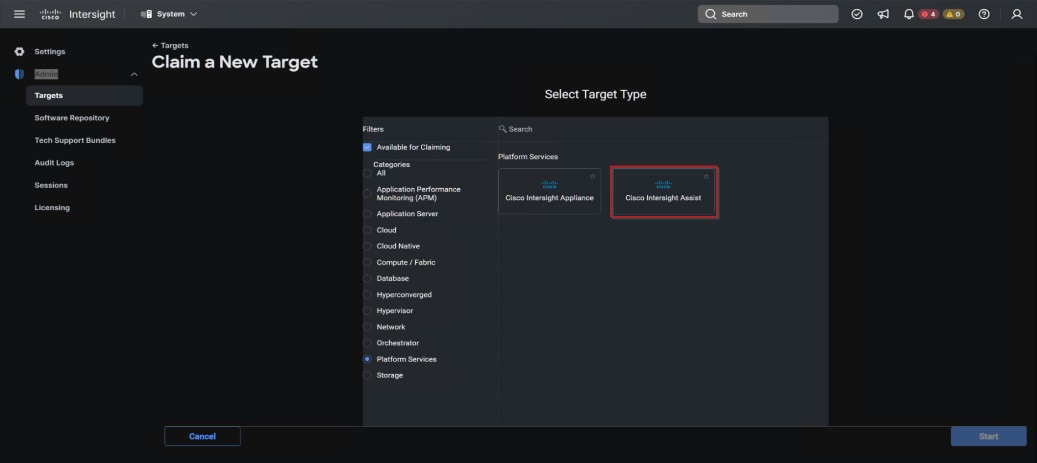Click the Cancel button
Viewport: 1037px width, 463px height.
point(202,436)
